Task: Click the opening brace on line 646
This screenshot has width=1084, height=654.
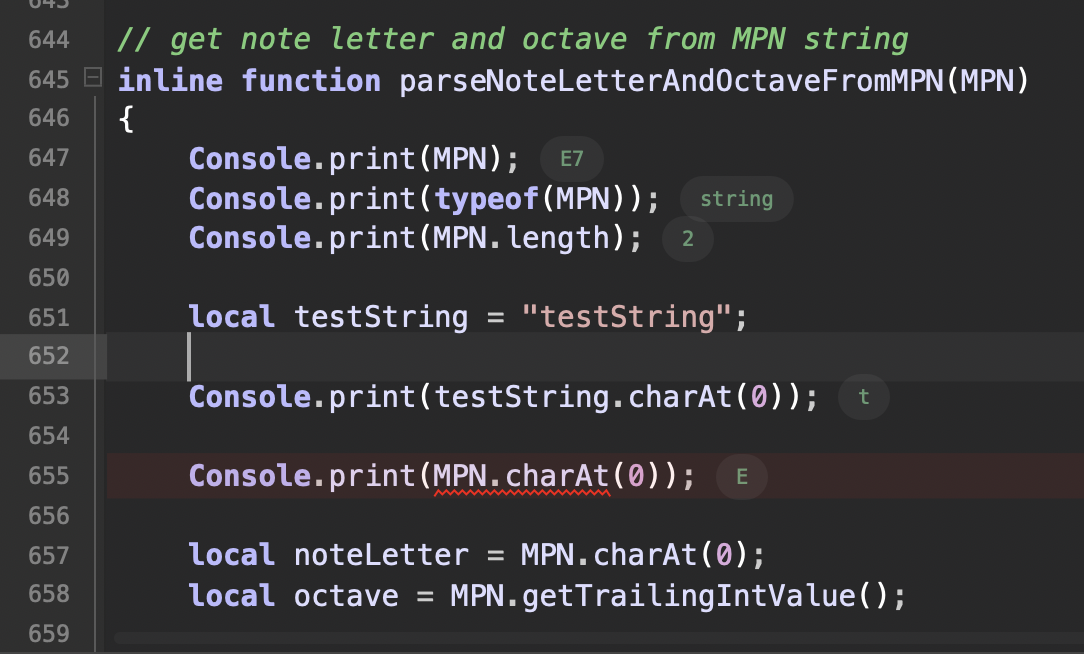Action: tap(126, 120)
